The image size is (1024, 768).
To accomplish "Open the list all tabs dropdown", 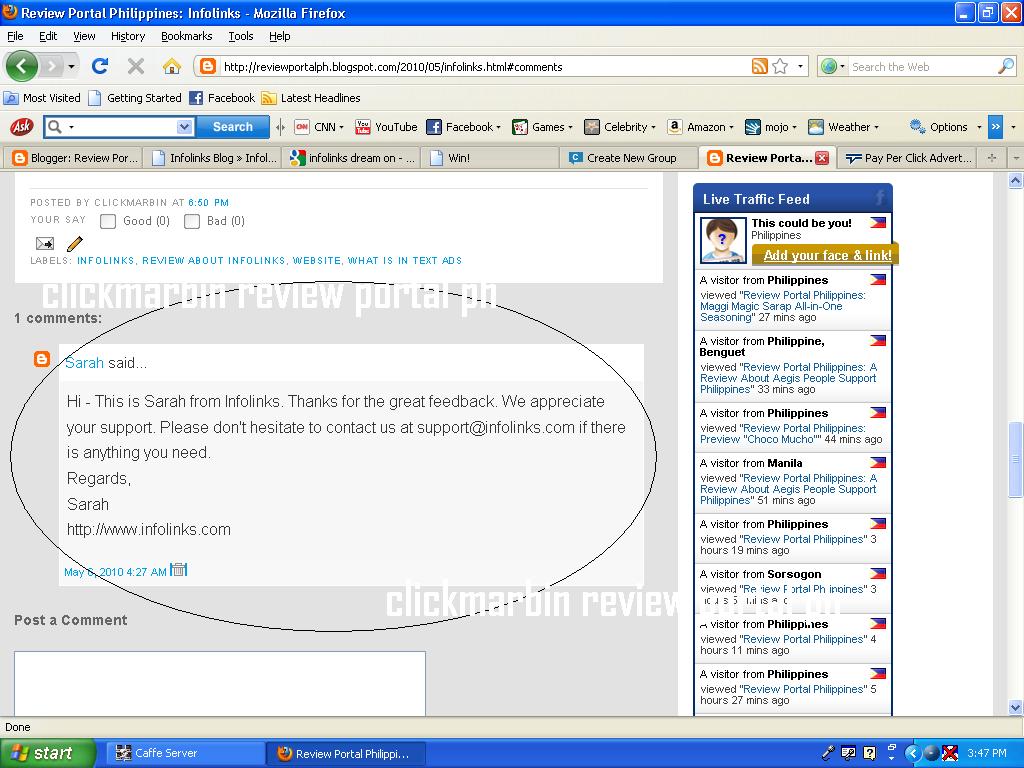I will point(1015,158).
